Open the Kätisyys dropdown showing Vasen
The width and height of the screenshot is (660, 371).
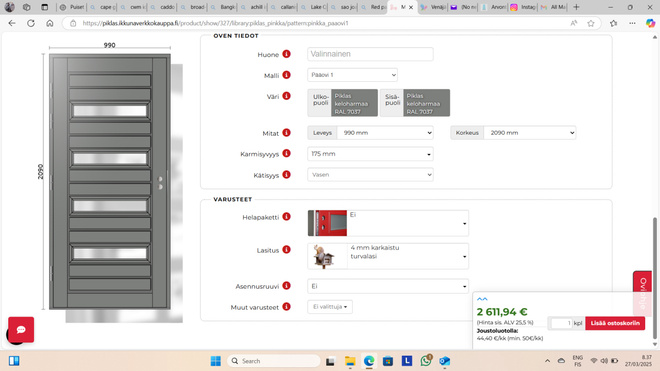(x=370, y=174)
